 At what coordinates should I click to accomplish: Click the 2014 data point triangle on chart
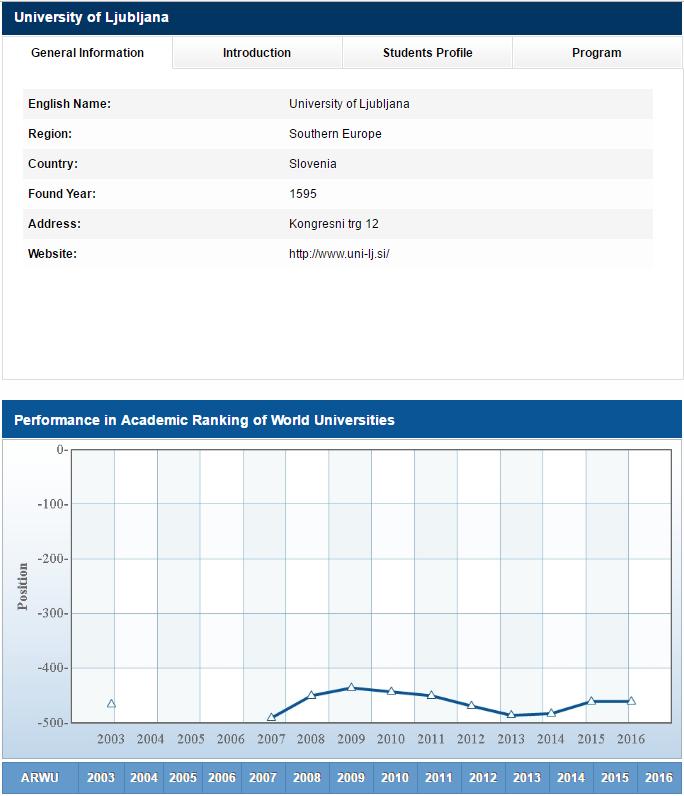click(x=551, y=713)
